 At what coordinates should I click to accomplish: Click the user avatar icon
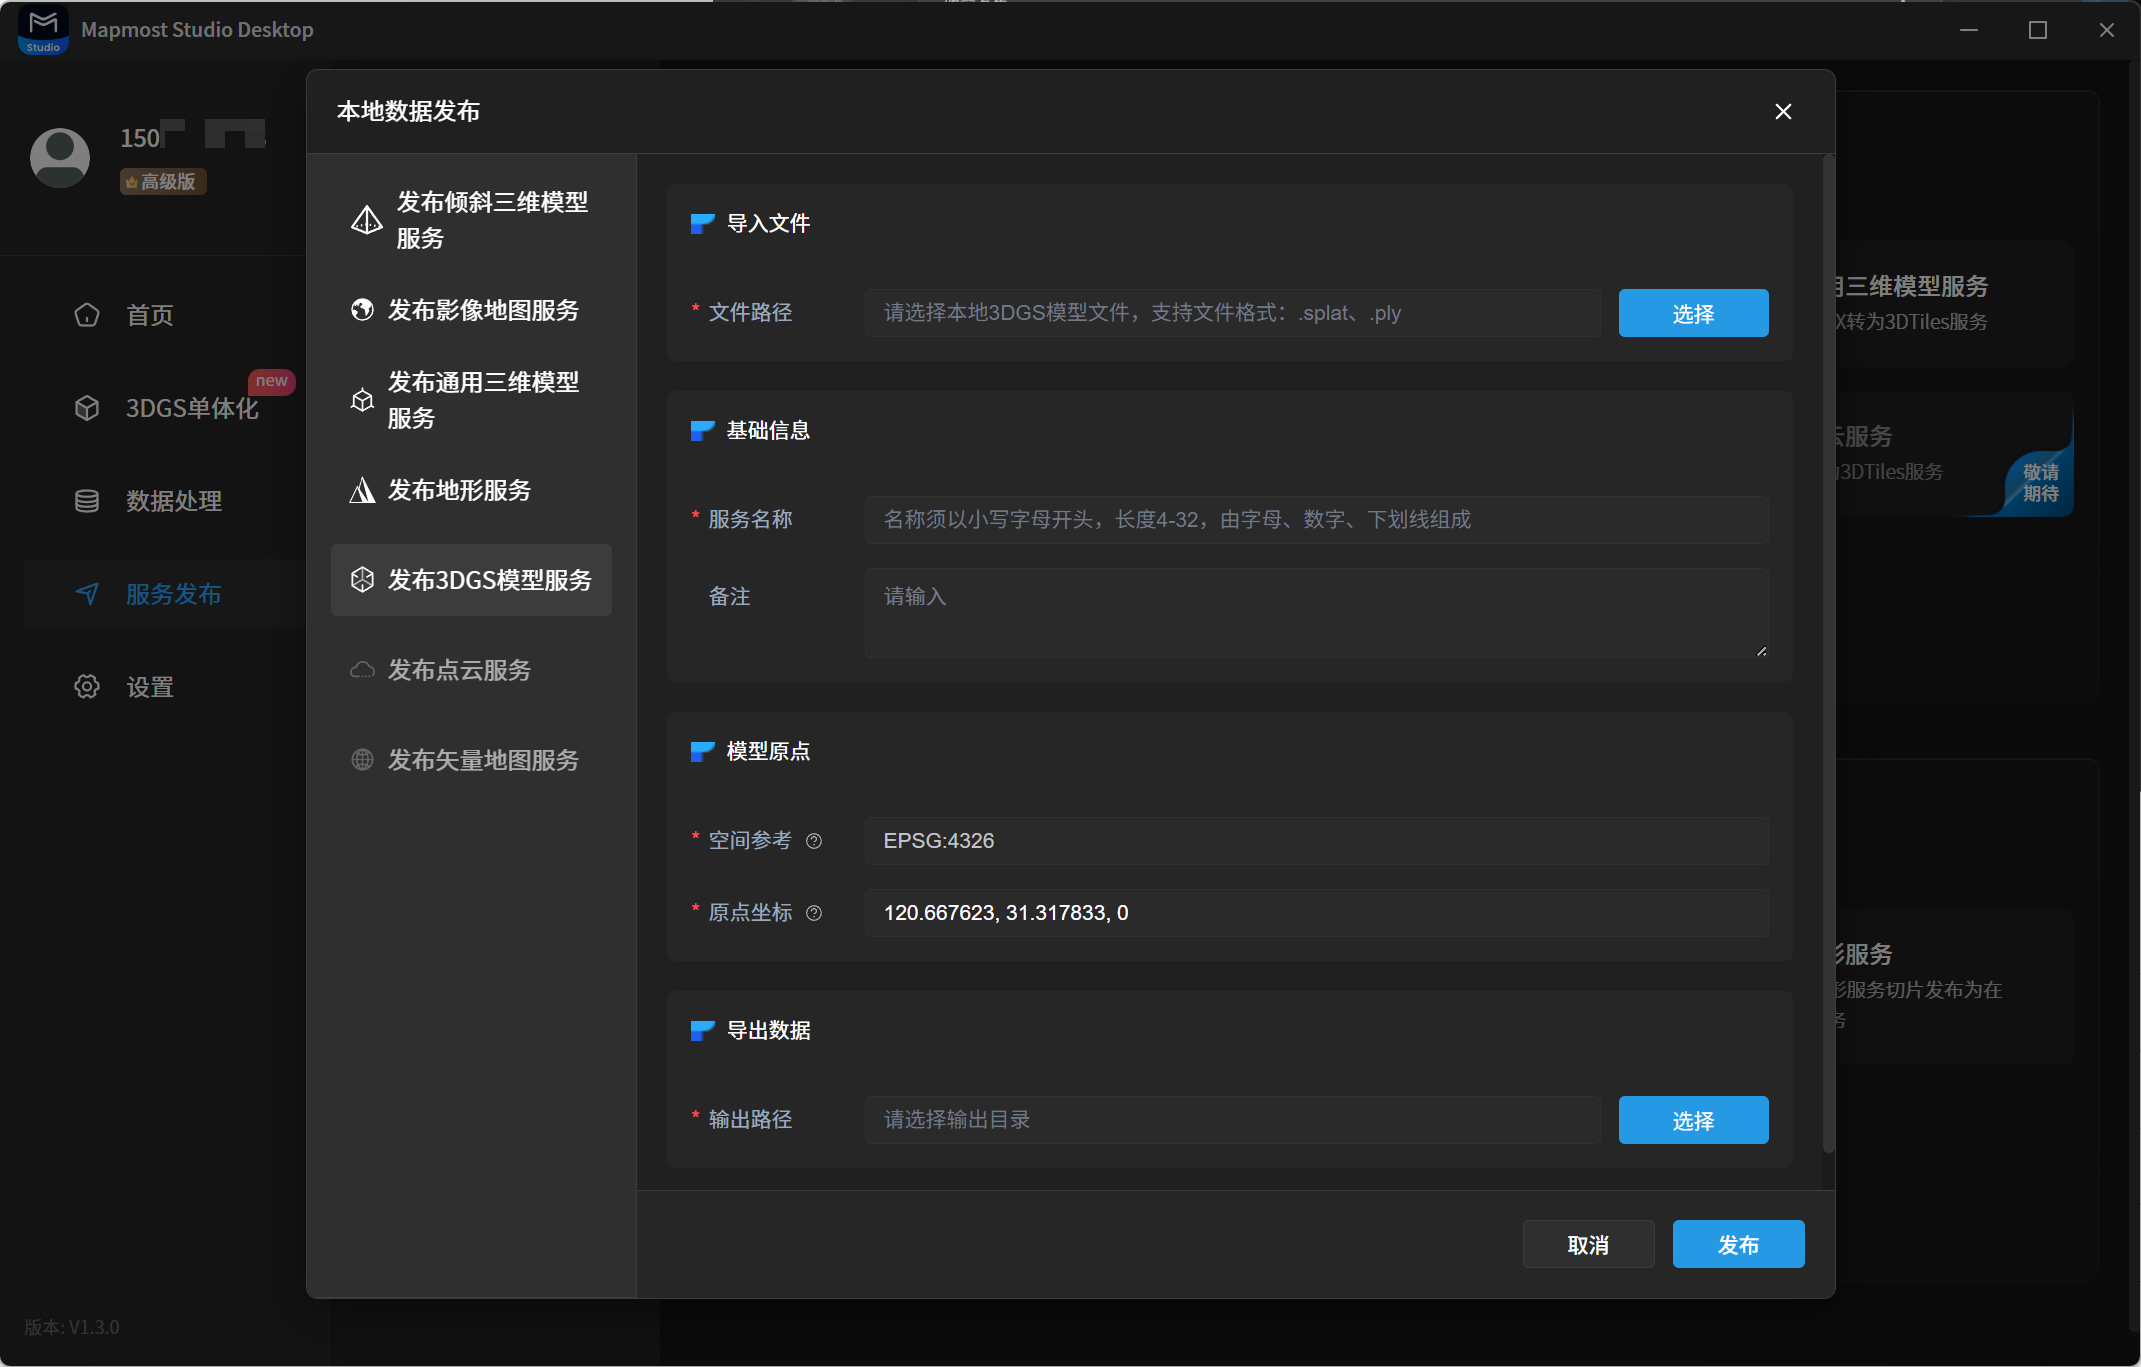[x=60, y=157]
